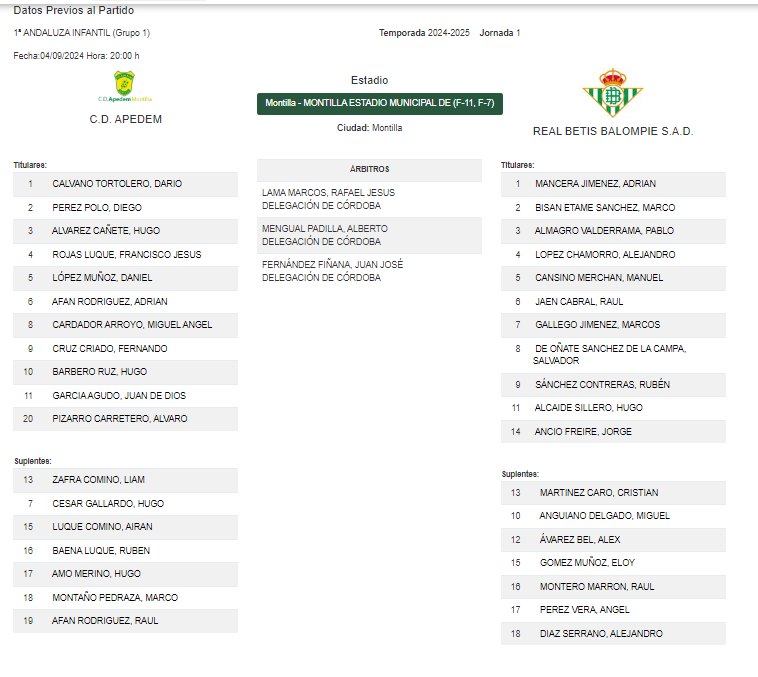The height and width of the screenshot is (677, 758).
Task: Click the Real Betis Balompié crest
Action: [612, 93]
